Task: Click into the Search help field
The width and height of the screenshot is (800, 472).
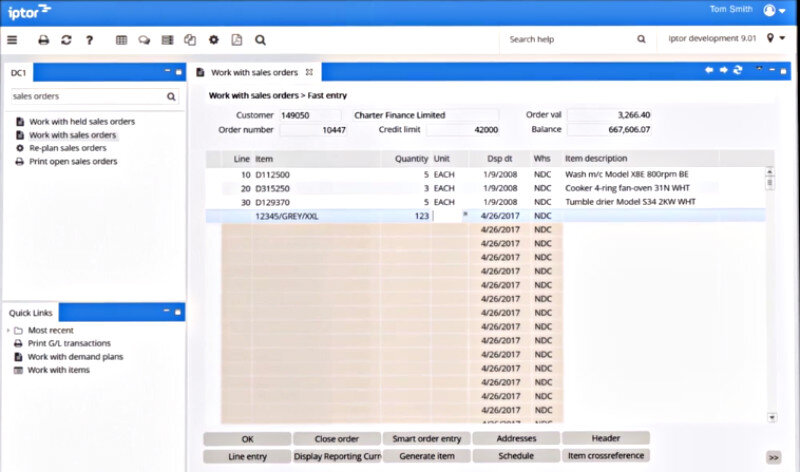Action: coord(568,40)
